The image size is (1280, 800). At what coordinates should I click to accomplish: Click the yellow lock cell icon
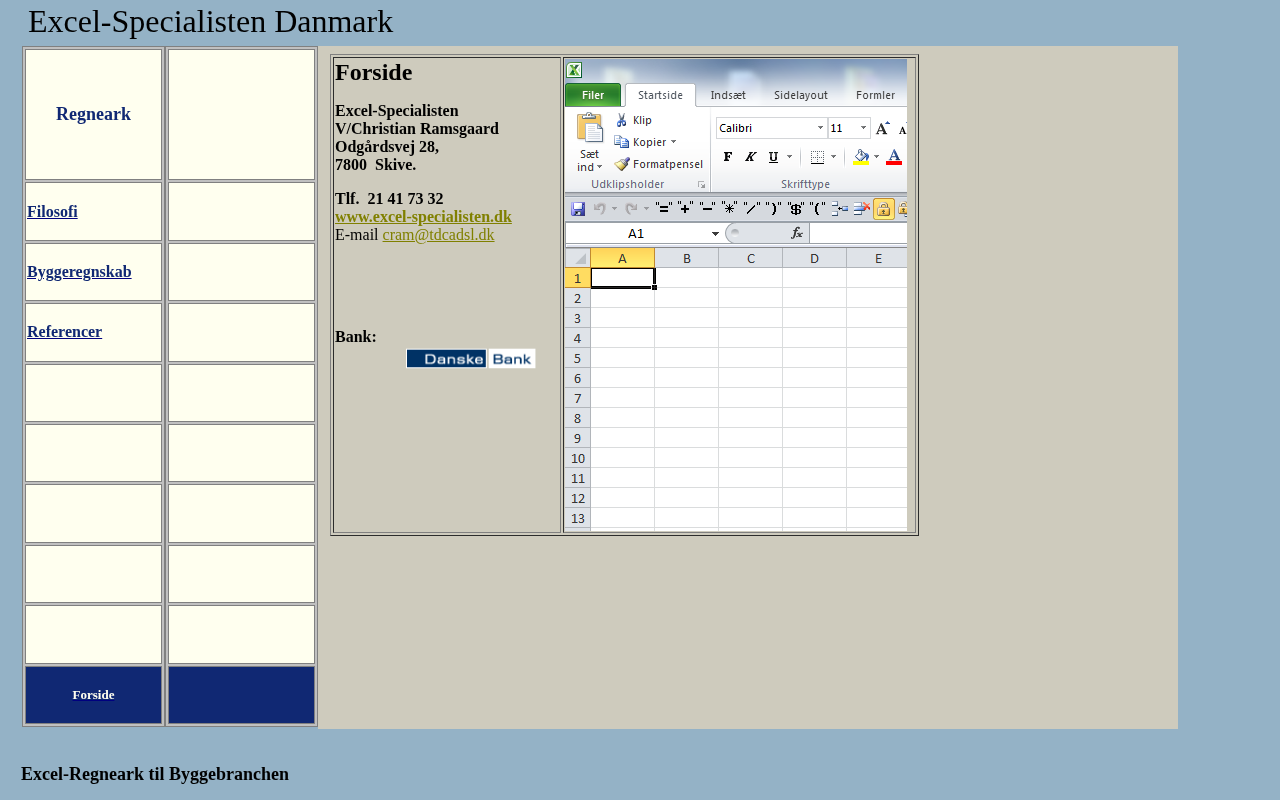point(883,208)
